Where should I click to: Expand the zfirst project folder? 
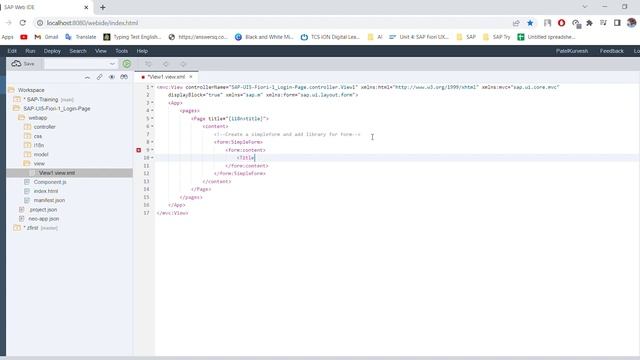(17, 228)
